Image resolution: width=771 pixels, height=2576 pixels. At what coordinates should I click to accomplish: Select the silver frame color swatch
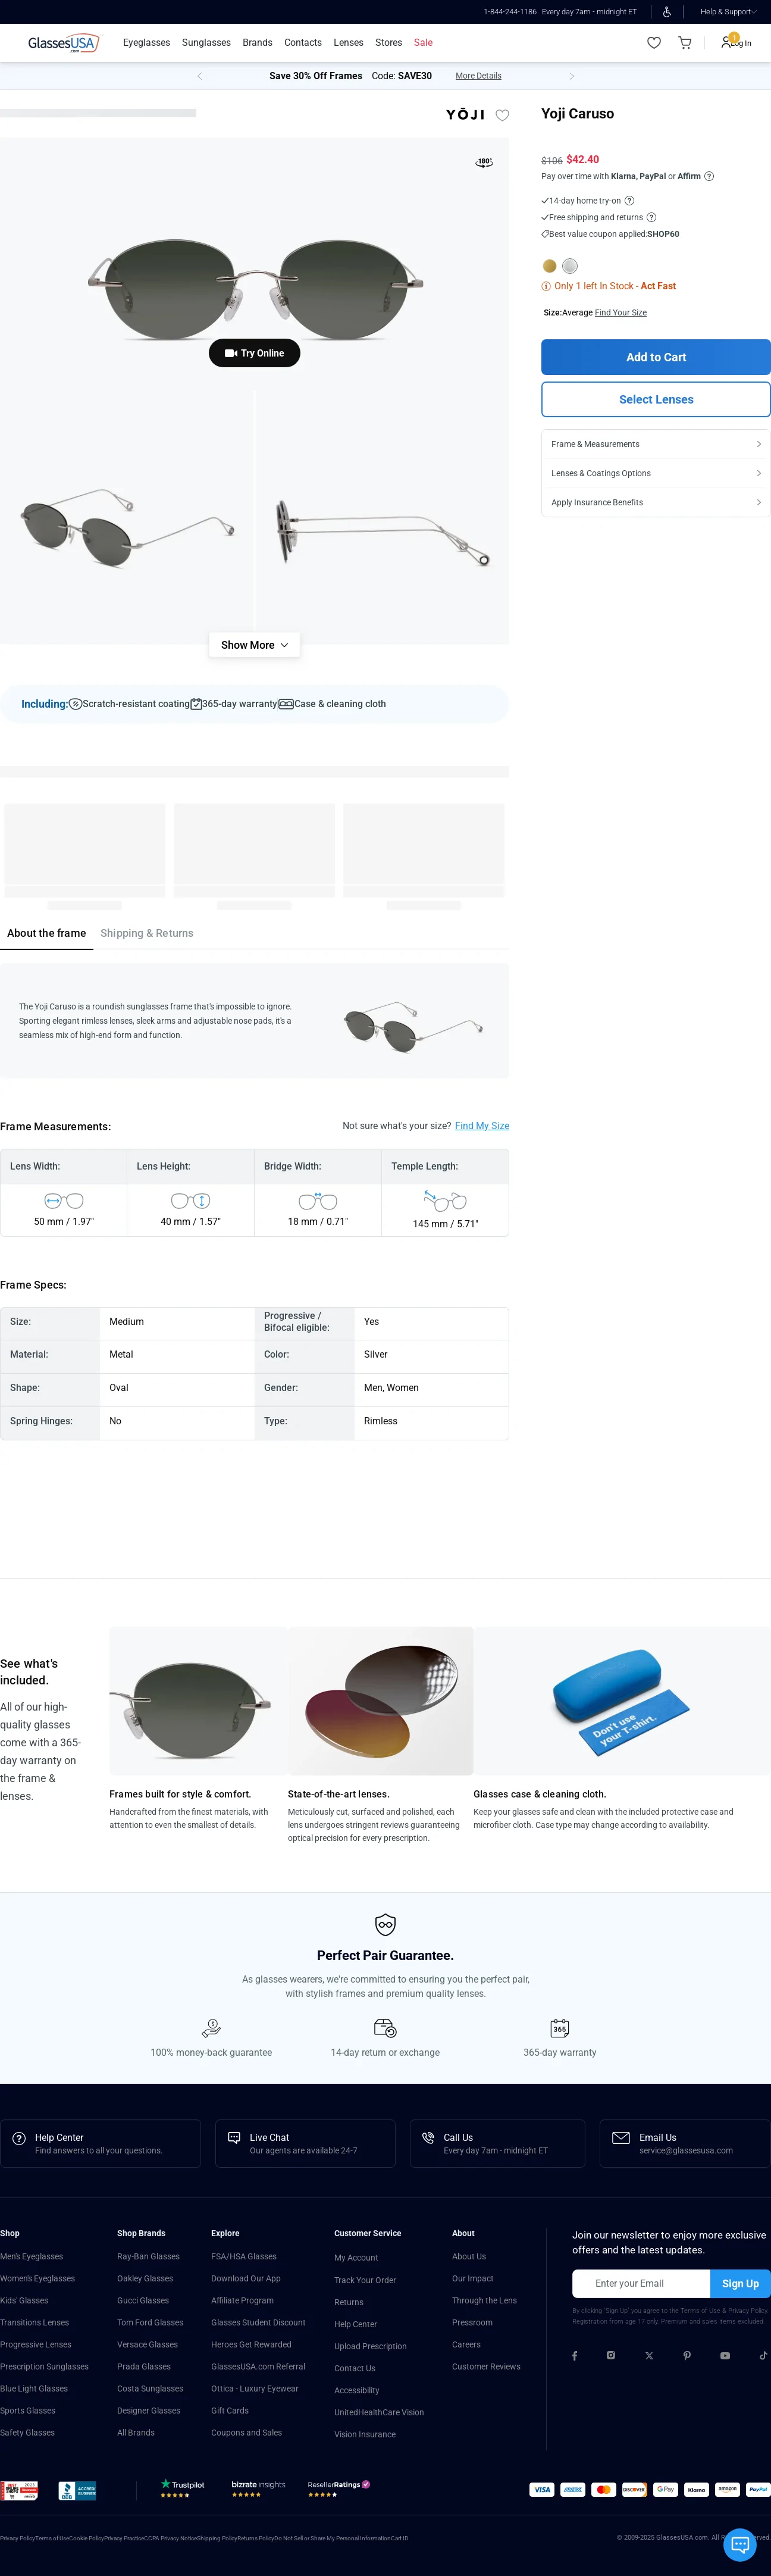click(x=570, y=266)
